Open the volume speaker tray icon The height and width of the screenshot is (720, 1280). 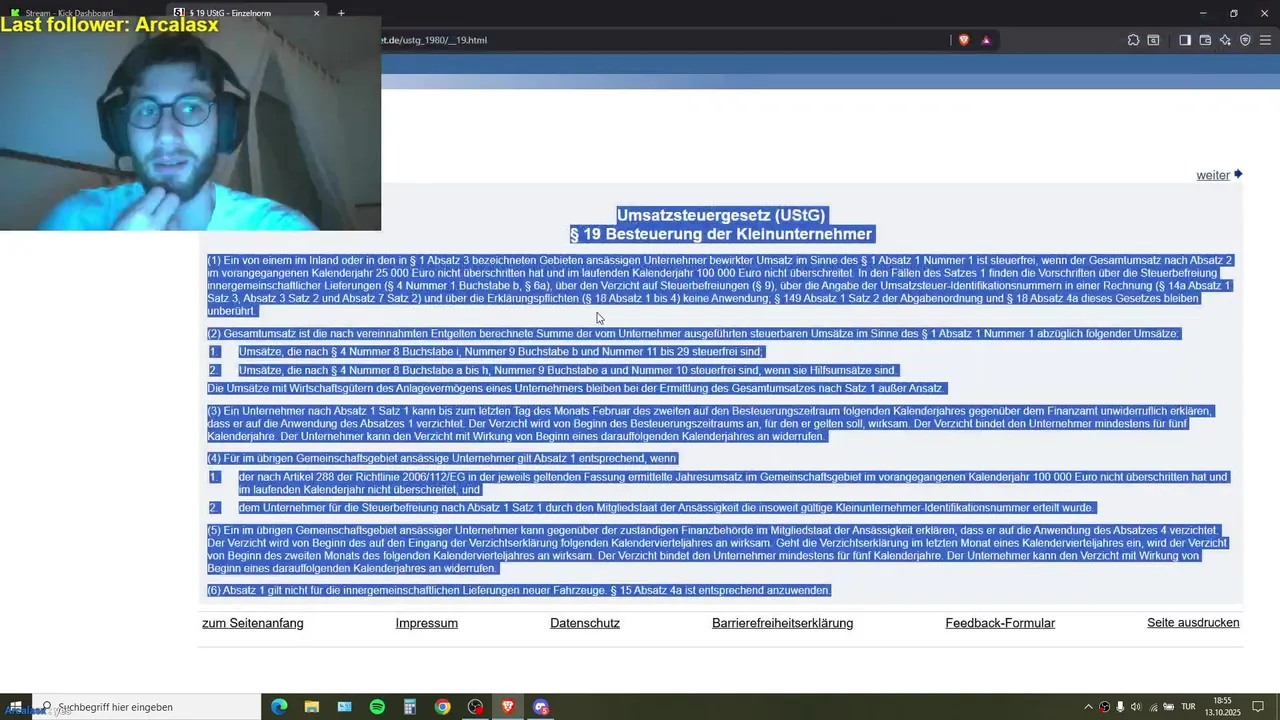(x=1136, y=707)
